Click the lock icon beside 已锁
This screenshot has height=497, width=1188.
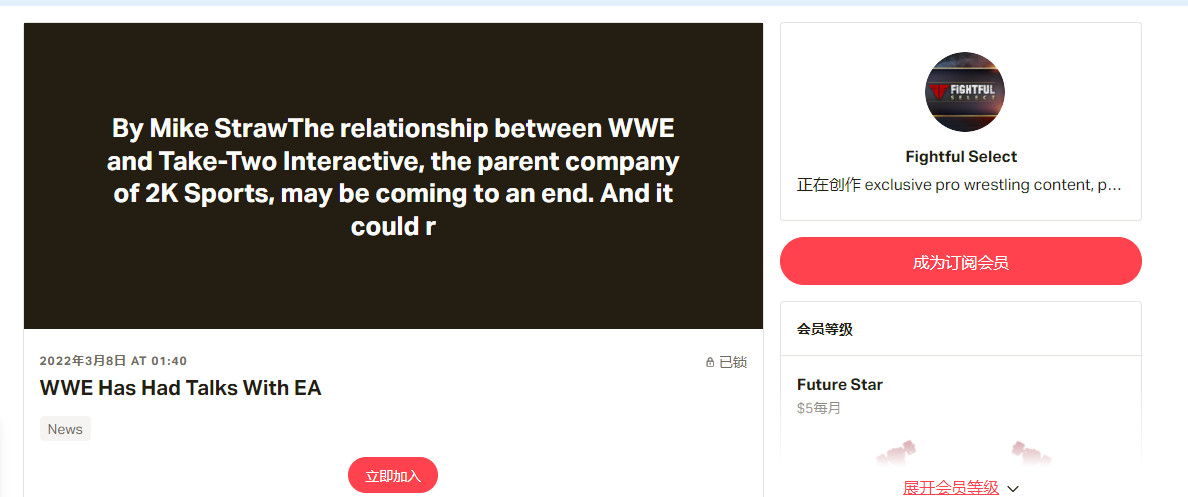coord(710,363)
